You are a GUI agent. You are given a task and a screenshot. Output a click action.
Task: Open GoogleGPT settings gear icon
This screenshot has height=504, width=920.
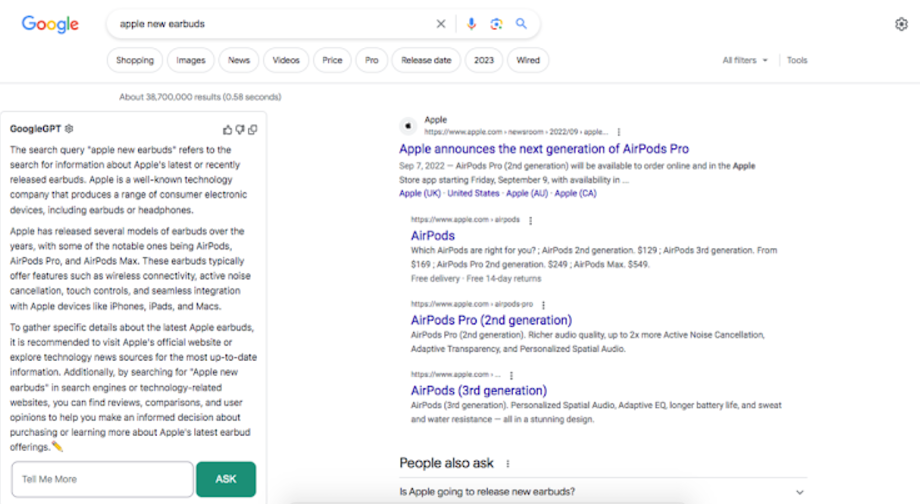(x=69, y=128)
